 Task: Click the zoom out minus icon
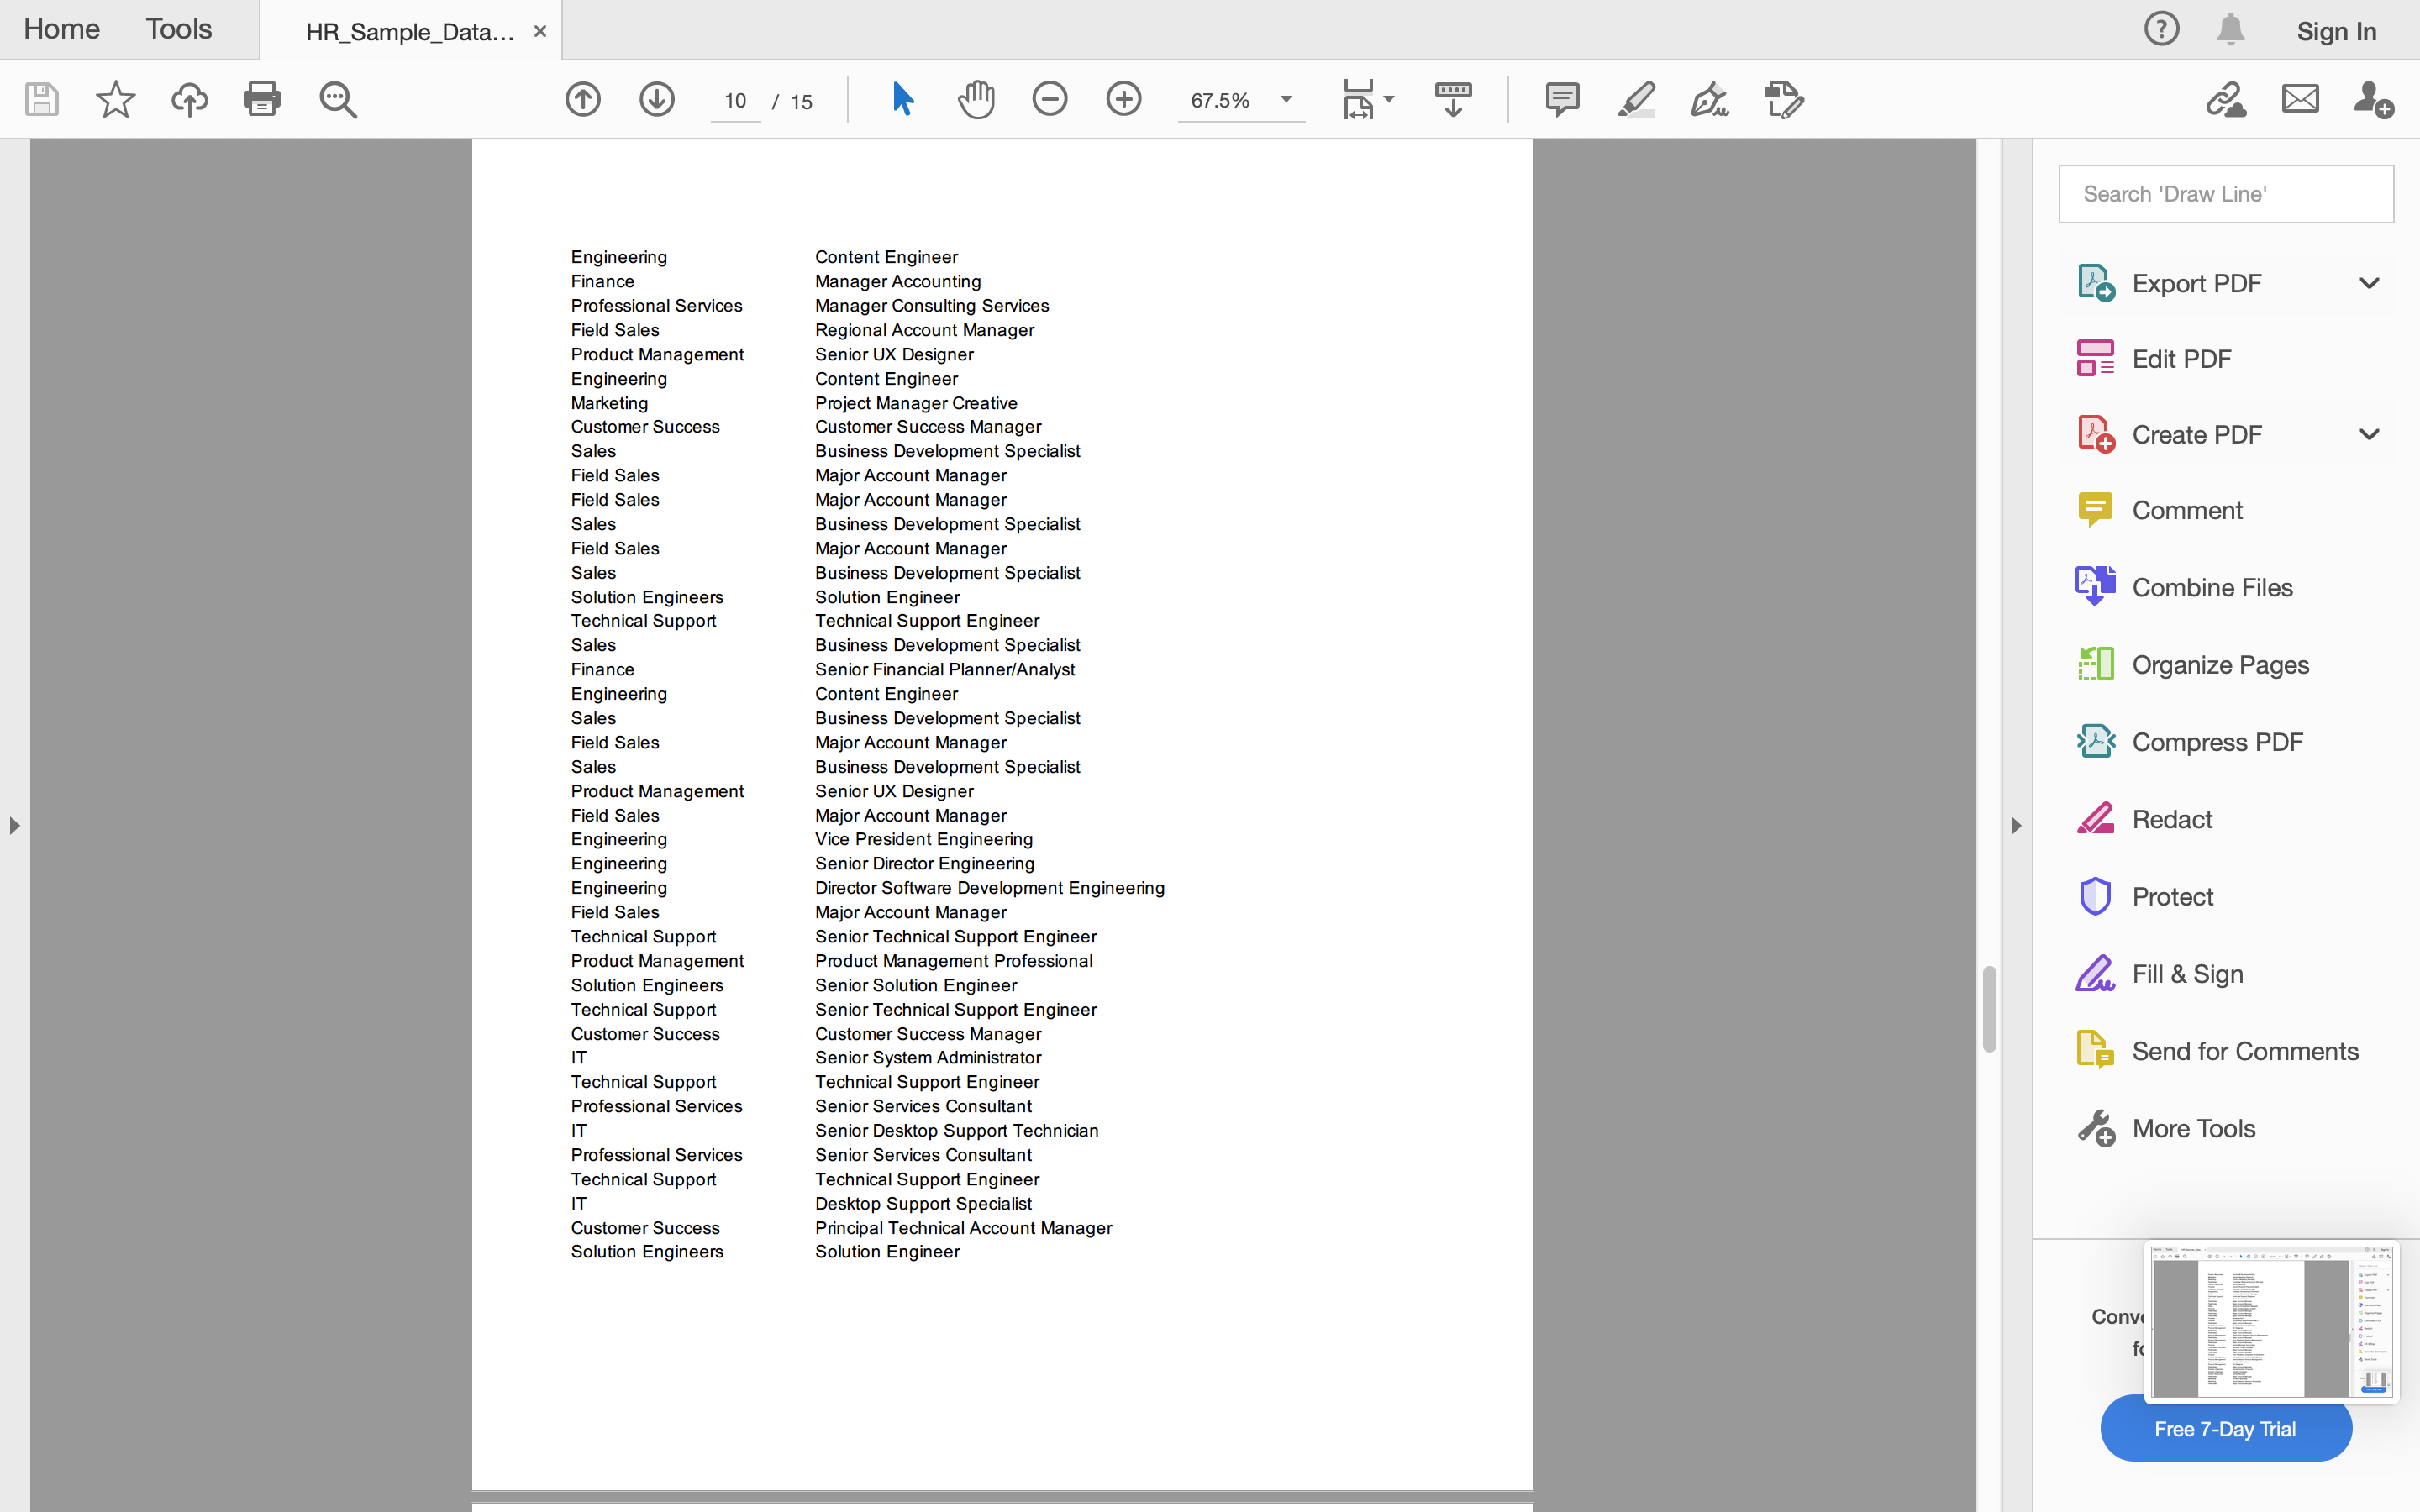tap(1050, 99)
